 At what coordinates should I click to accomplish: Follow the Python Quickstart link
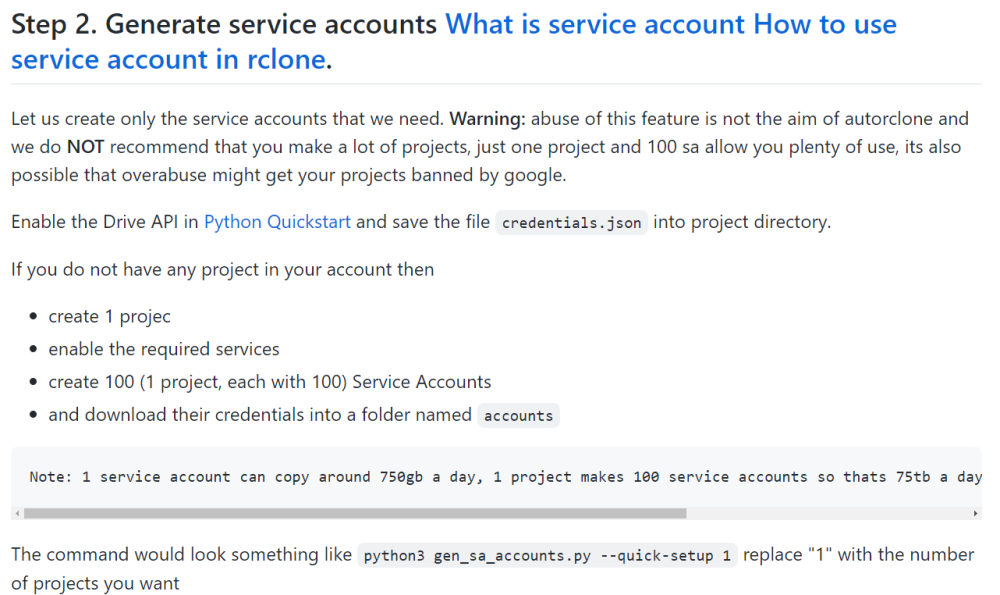pyautogui.click(x=277, y=222)
